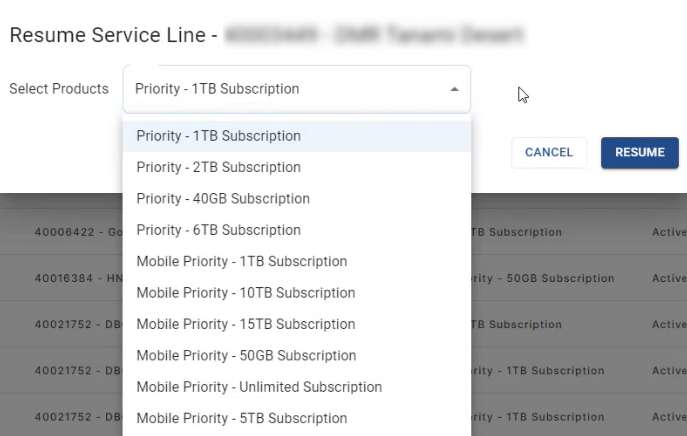Select Priority - 6TB Subscription option
687x436 pixels.
[x=218, y=230]
